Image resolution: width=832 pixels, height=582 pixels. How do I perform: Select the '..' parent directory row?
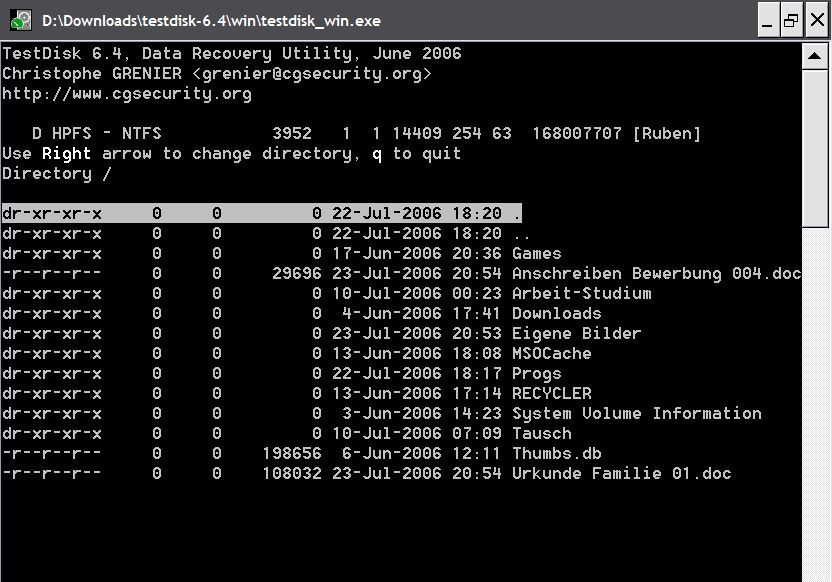click(265, 233)
